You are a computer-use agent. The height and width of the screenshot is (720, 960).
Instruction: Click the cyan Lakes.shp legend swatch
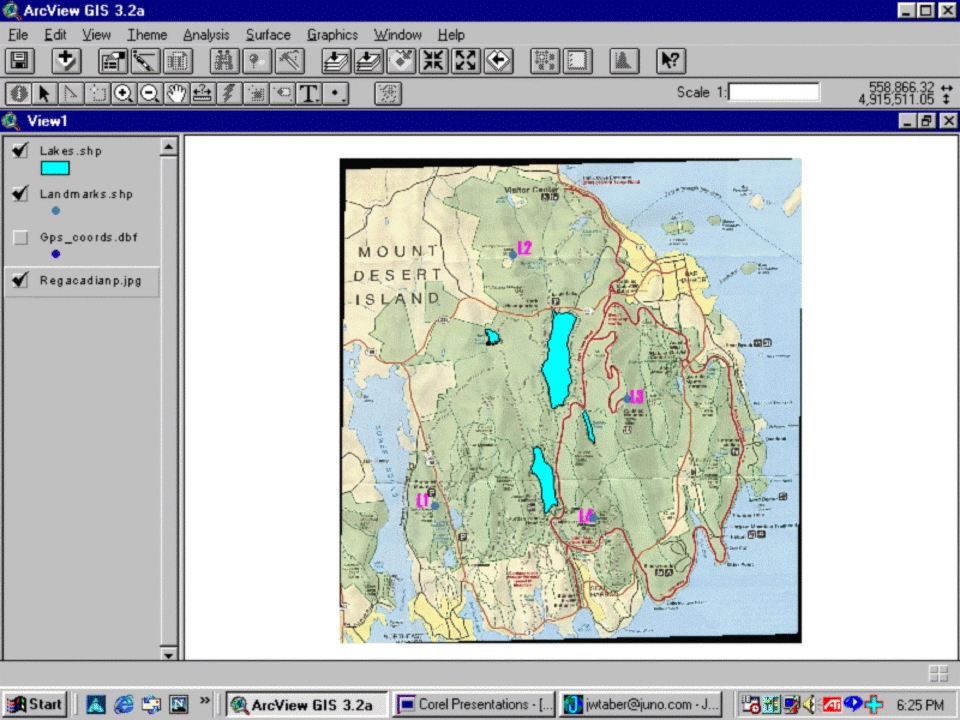55,168
